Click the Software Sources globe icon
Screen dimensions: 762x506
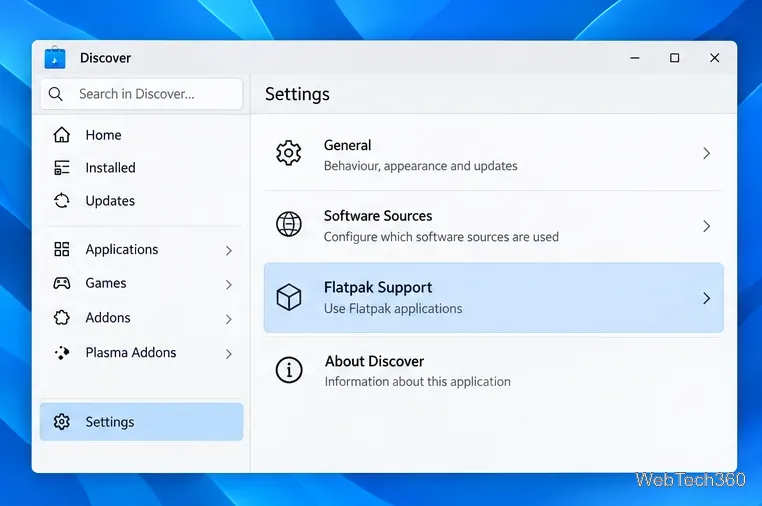[289, 224]
